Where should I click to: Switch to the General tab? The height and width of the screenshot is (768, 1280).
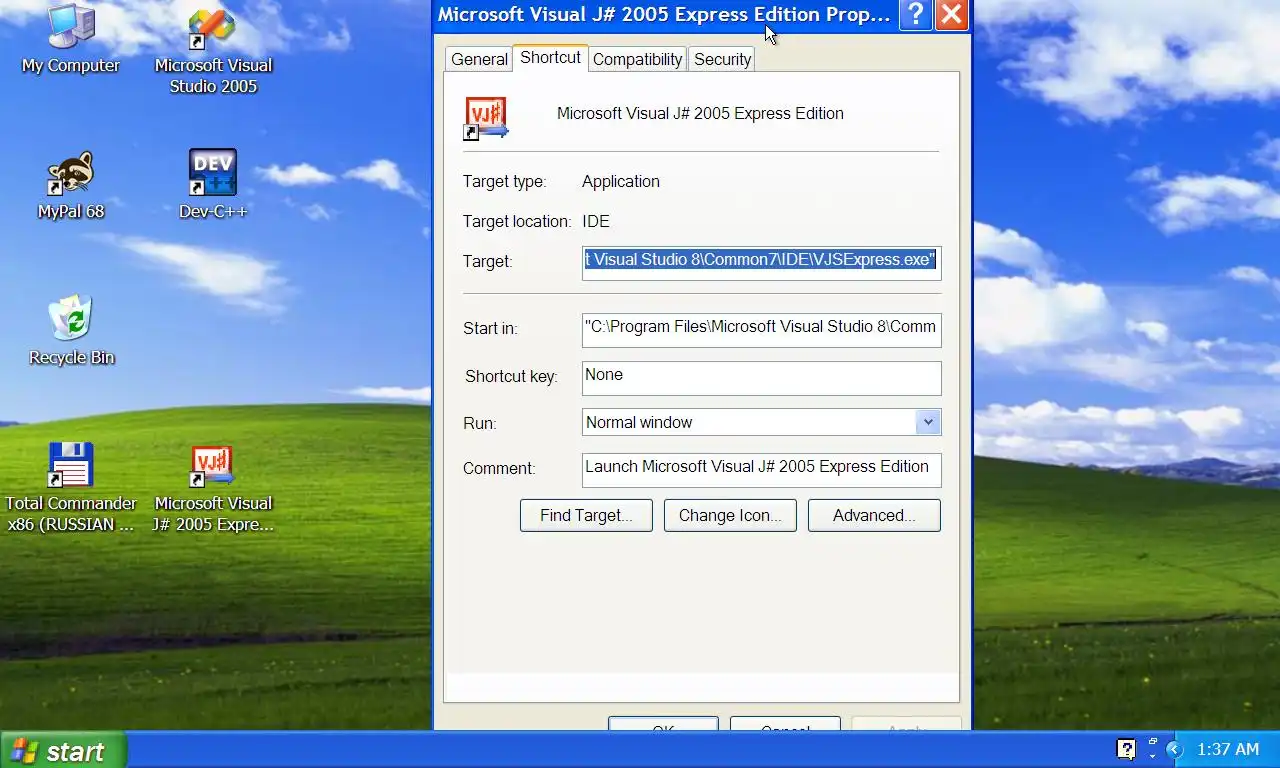click(479, 59)
